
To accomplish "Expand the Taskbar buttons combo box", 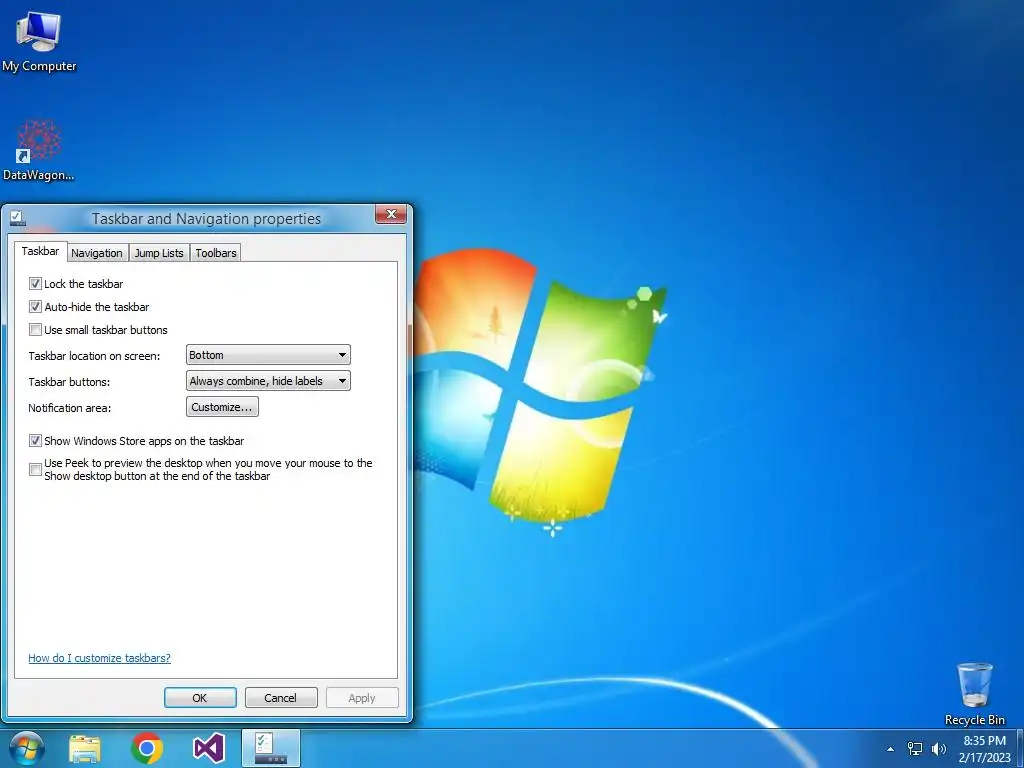I will pyautogui.click(x=268, y=381).
